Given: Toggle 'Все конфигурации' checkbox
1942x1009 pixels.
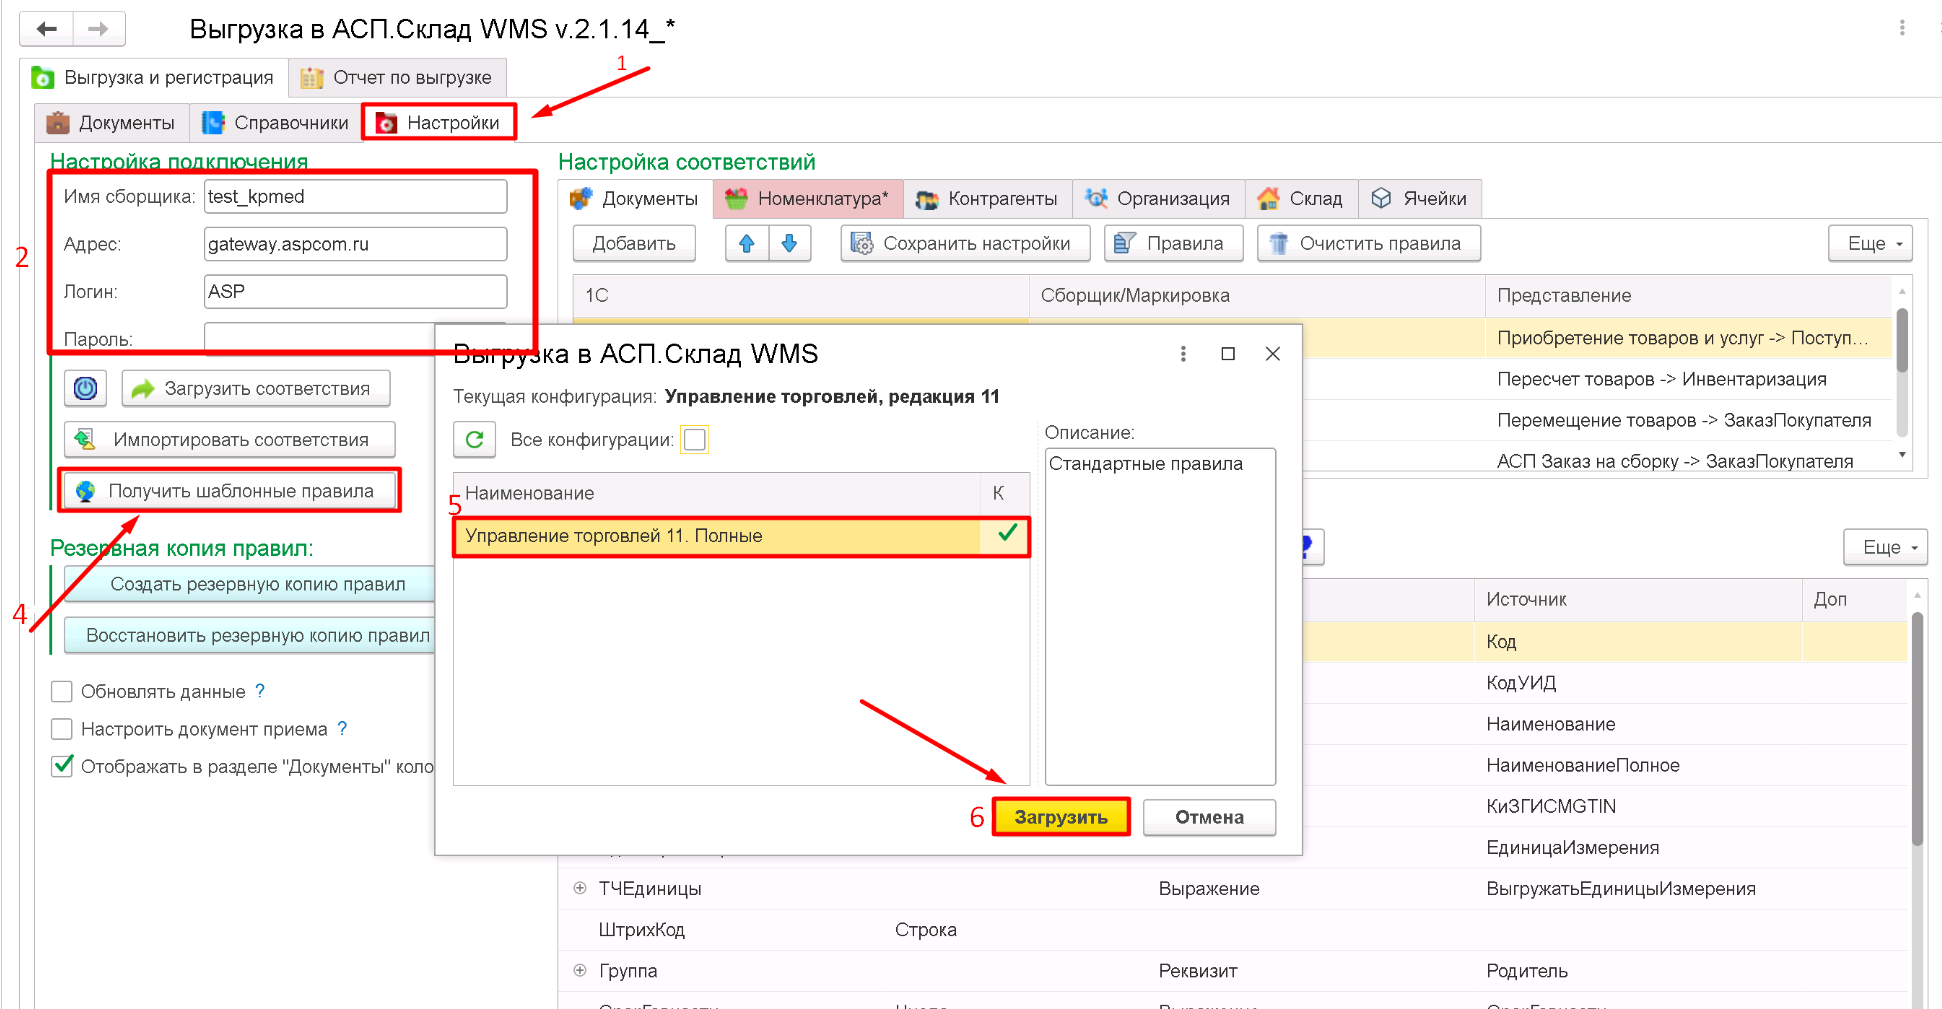Looking at the screenshot, I should point(695,439).
